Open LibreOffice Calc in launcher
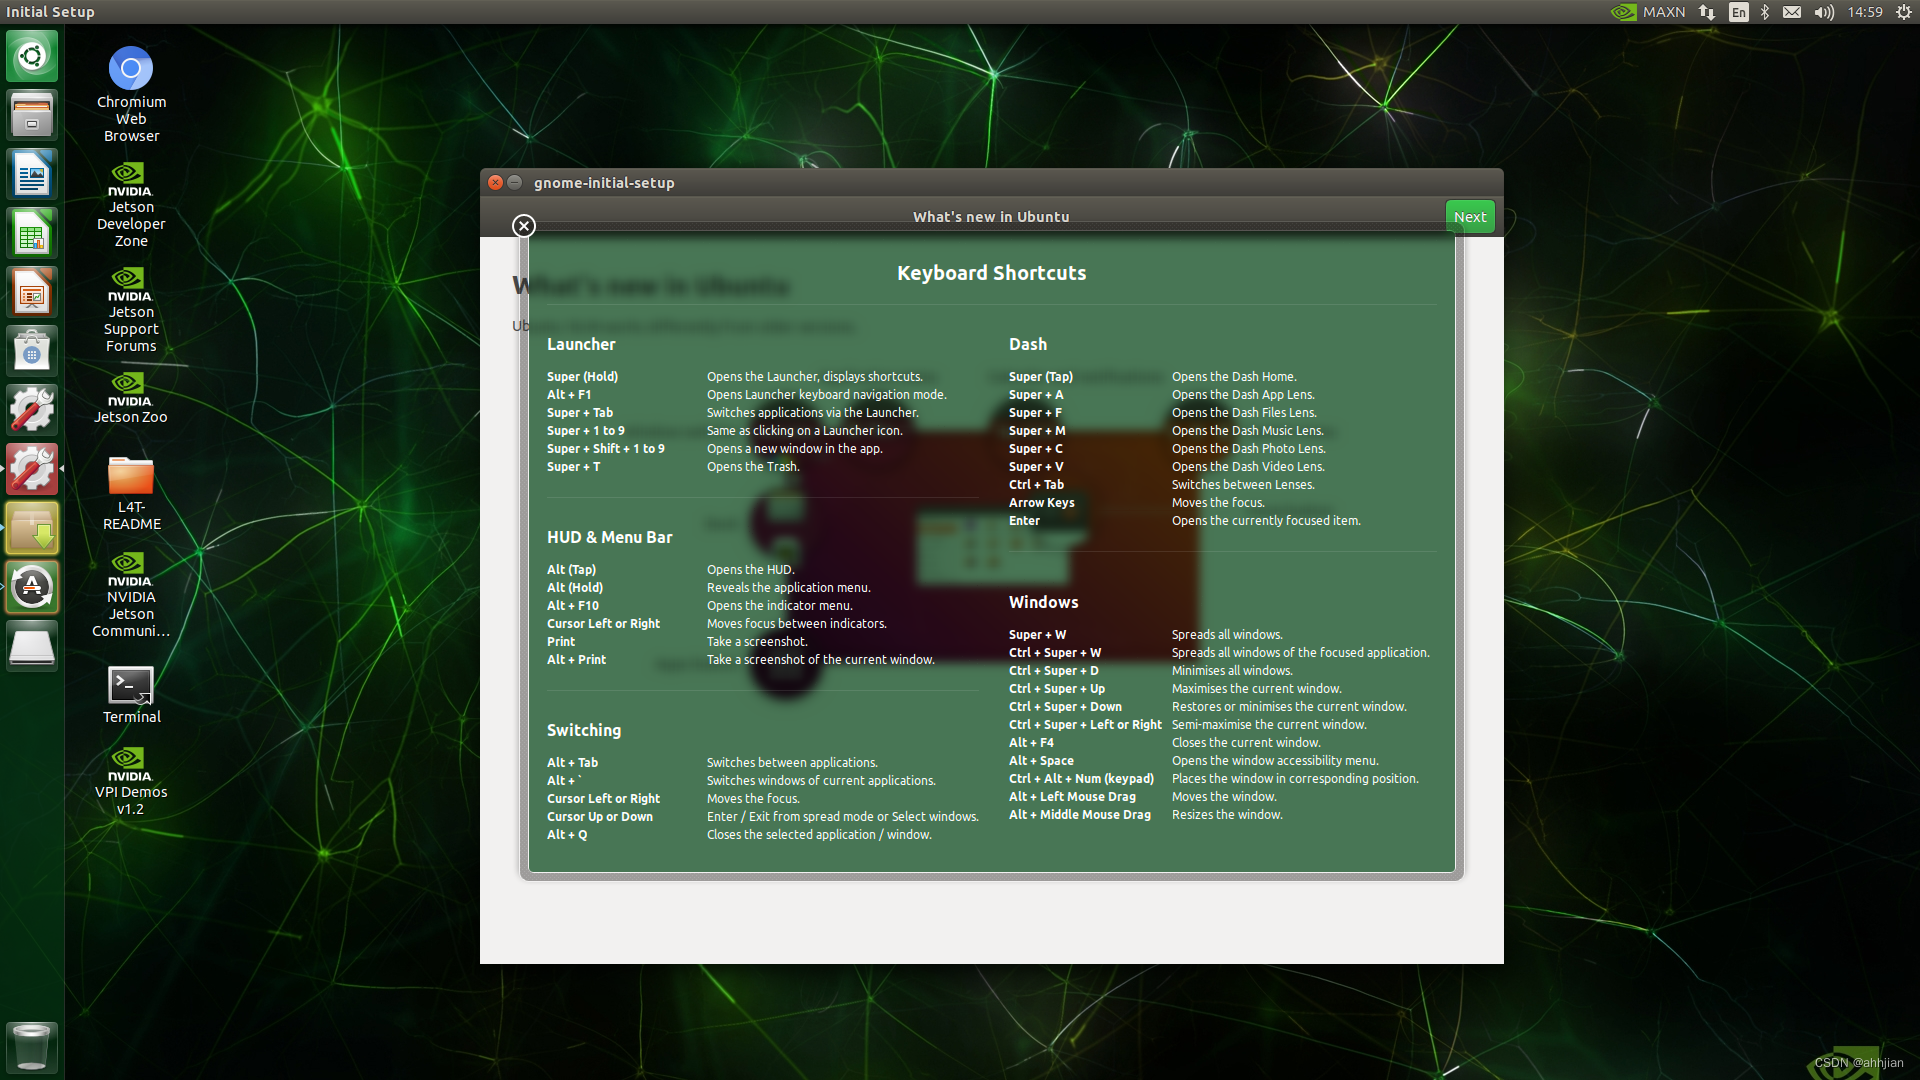This screenshot has width=1920, height=1080. [x=32, y=234]
